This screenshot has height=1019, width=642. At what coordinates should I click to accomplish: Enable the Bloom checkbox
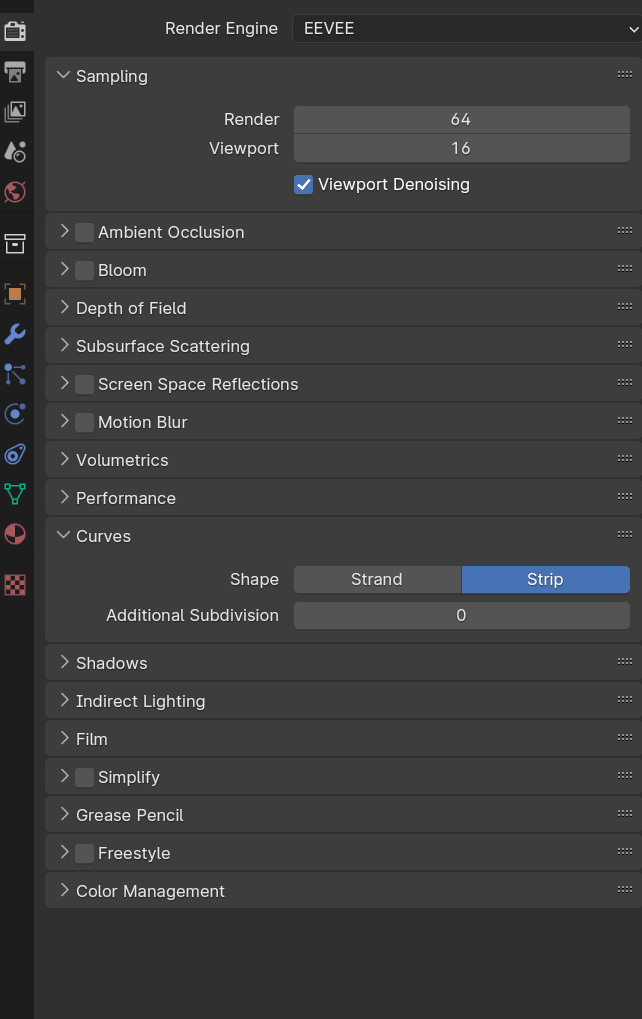pyautogui.click(x=84, y=271)
